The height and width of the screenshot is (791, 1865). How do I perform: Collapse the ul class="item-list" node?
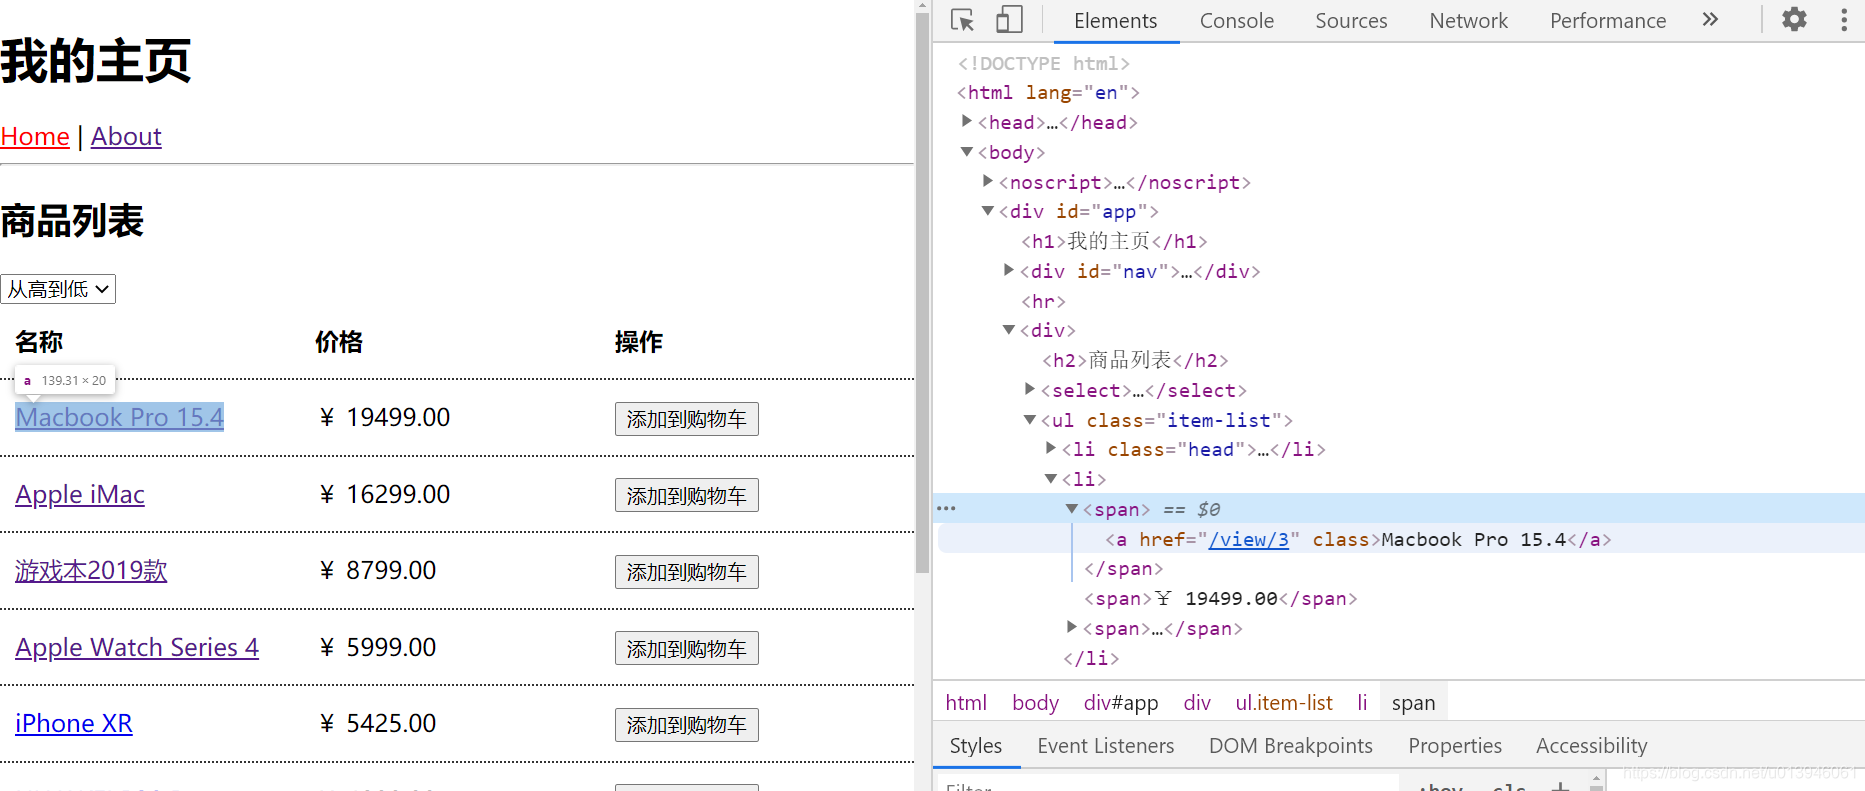click(x=1030, y=420)
